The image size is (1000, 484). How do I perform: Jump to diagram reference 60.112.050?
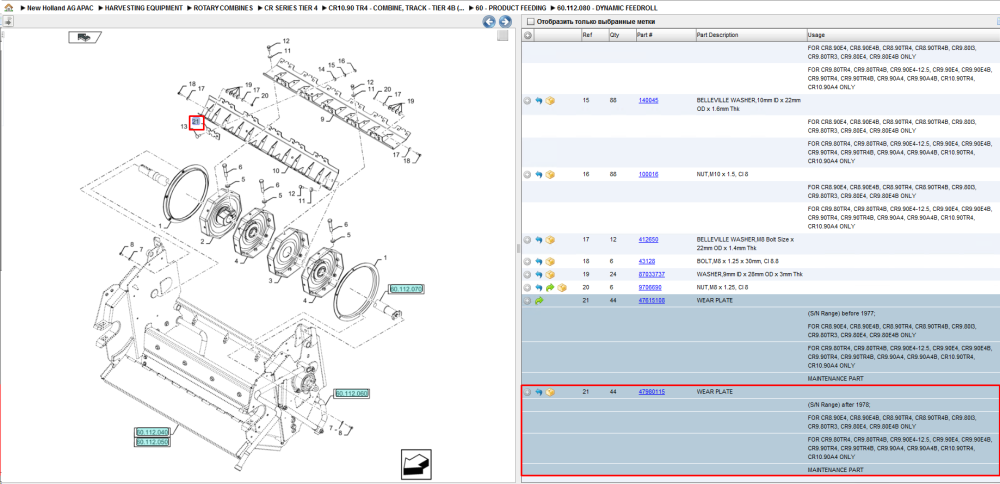152,442
